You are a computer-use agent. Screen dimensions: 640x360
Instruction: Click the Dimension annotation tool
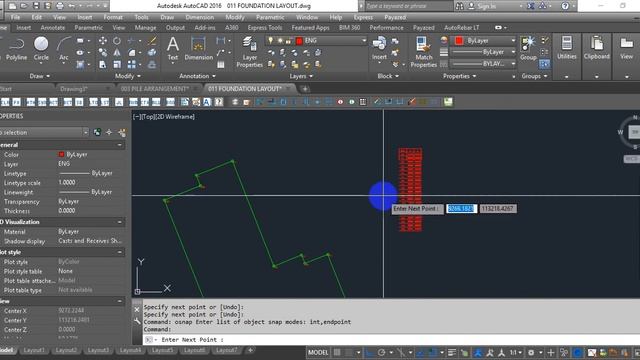[x=198, y=49]
